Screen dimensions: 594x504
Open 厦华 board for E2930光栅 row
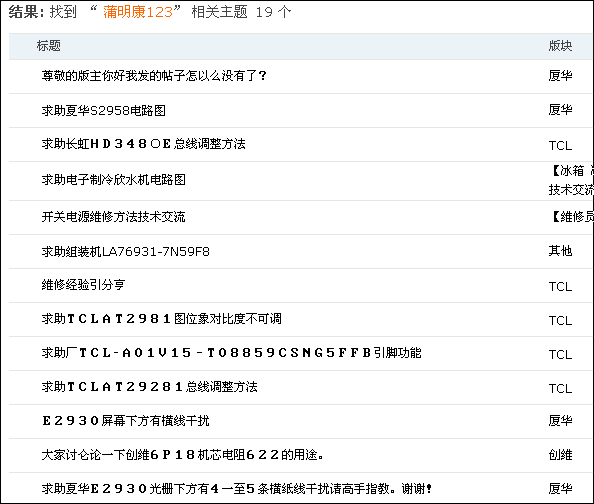coord(560,488)
